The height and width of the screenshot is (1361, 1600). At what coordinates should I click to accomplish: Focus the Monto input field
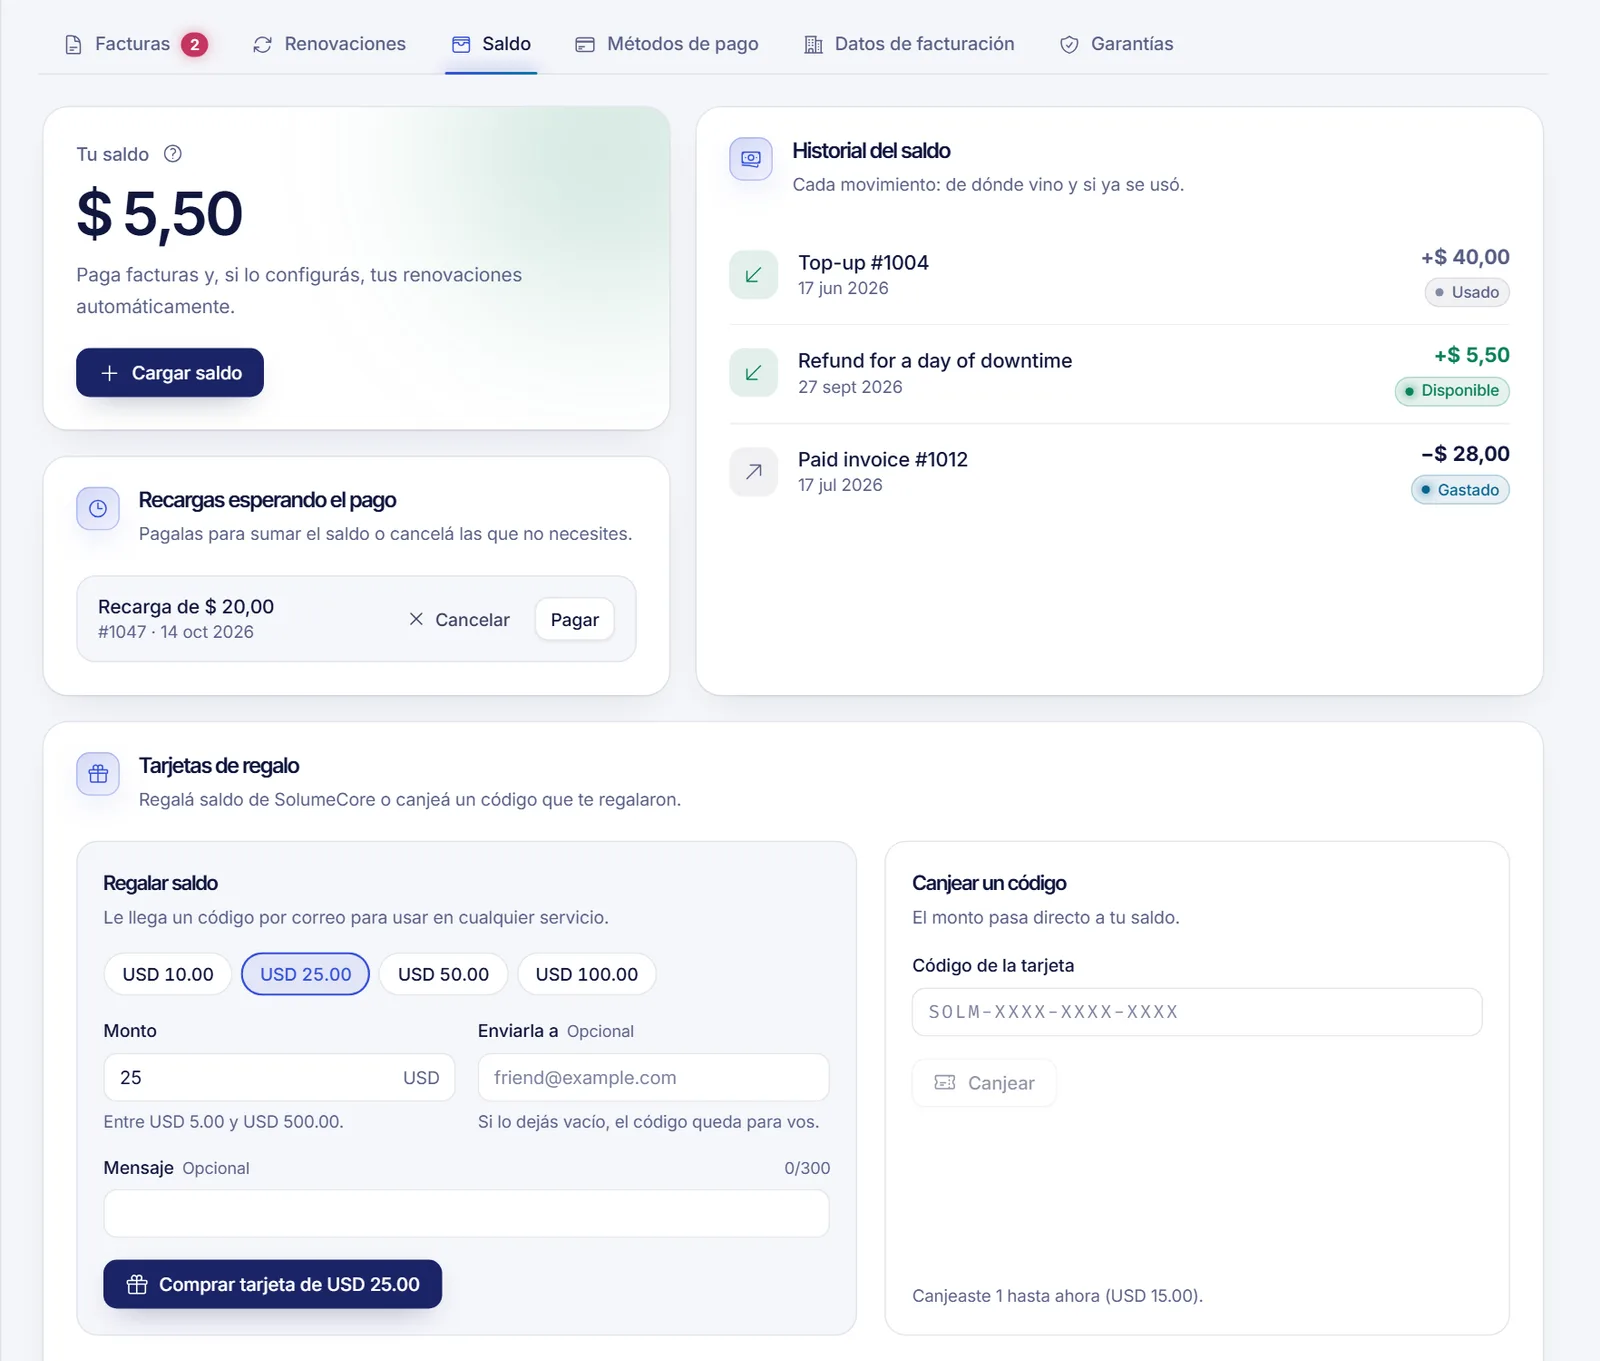[279, 1078]
